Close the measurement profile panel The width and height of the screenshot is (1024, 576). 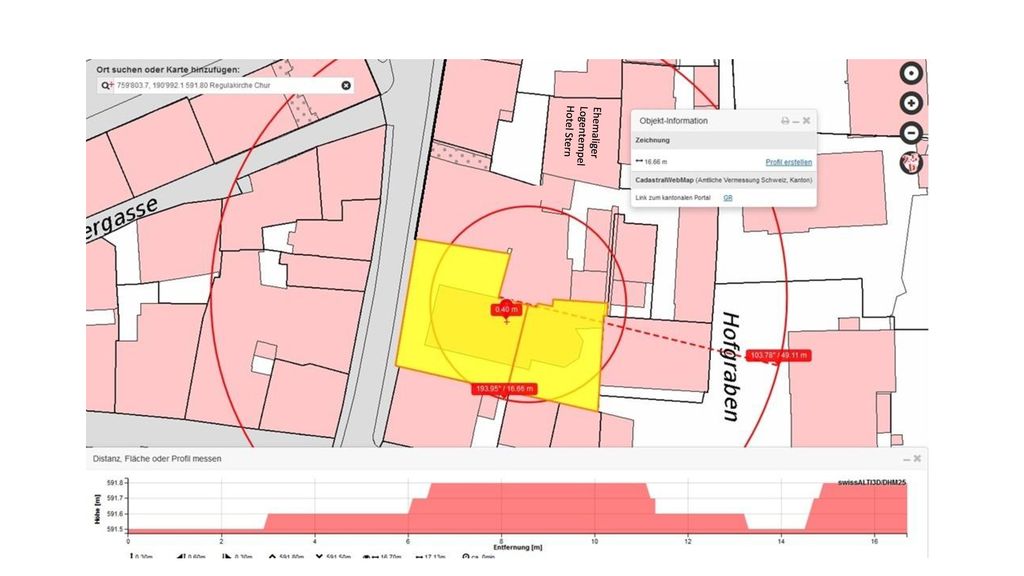point(917,458)
